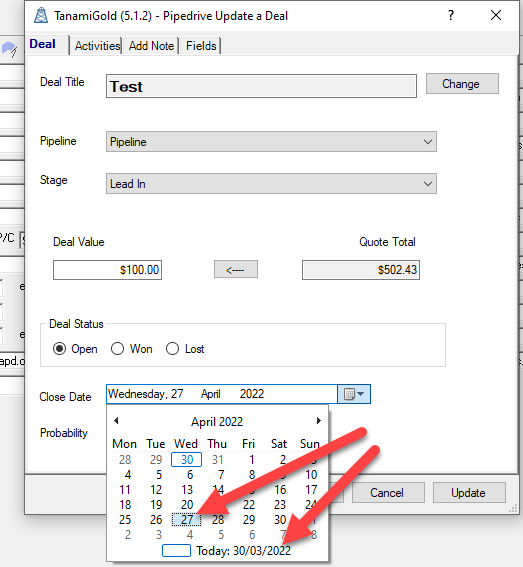Click the Deal Title field showing Test
523x567 pixels.
pyautogui.click(x=261, y=86)
